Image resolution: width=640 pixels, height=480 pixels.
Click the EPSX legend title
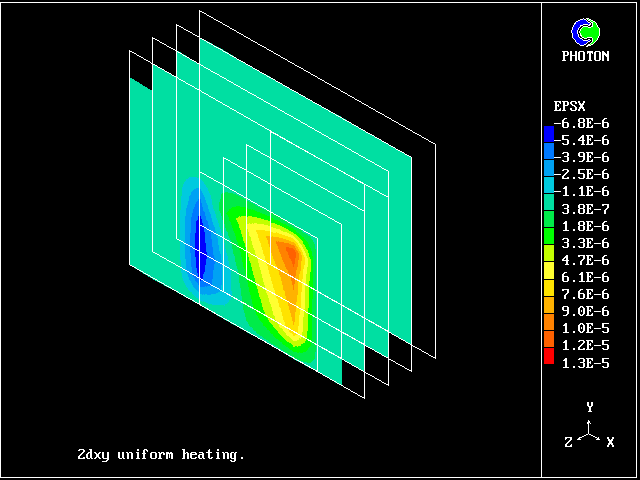(x=568, y=105)
